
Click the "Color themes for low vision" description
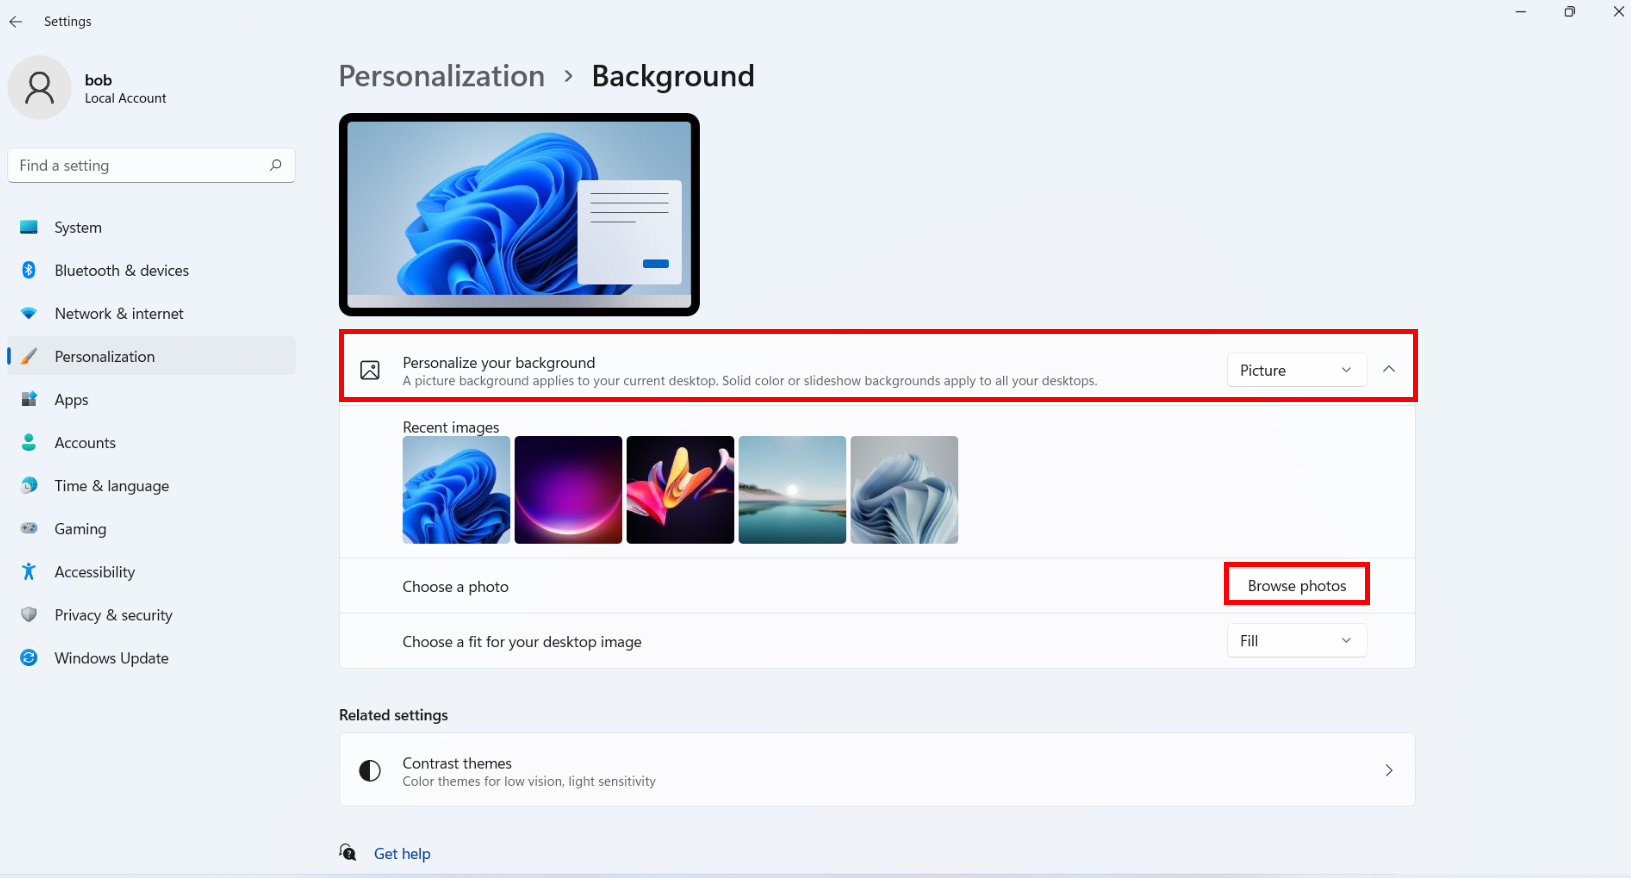tap(529, 781)
